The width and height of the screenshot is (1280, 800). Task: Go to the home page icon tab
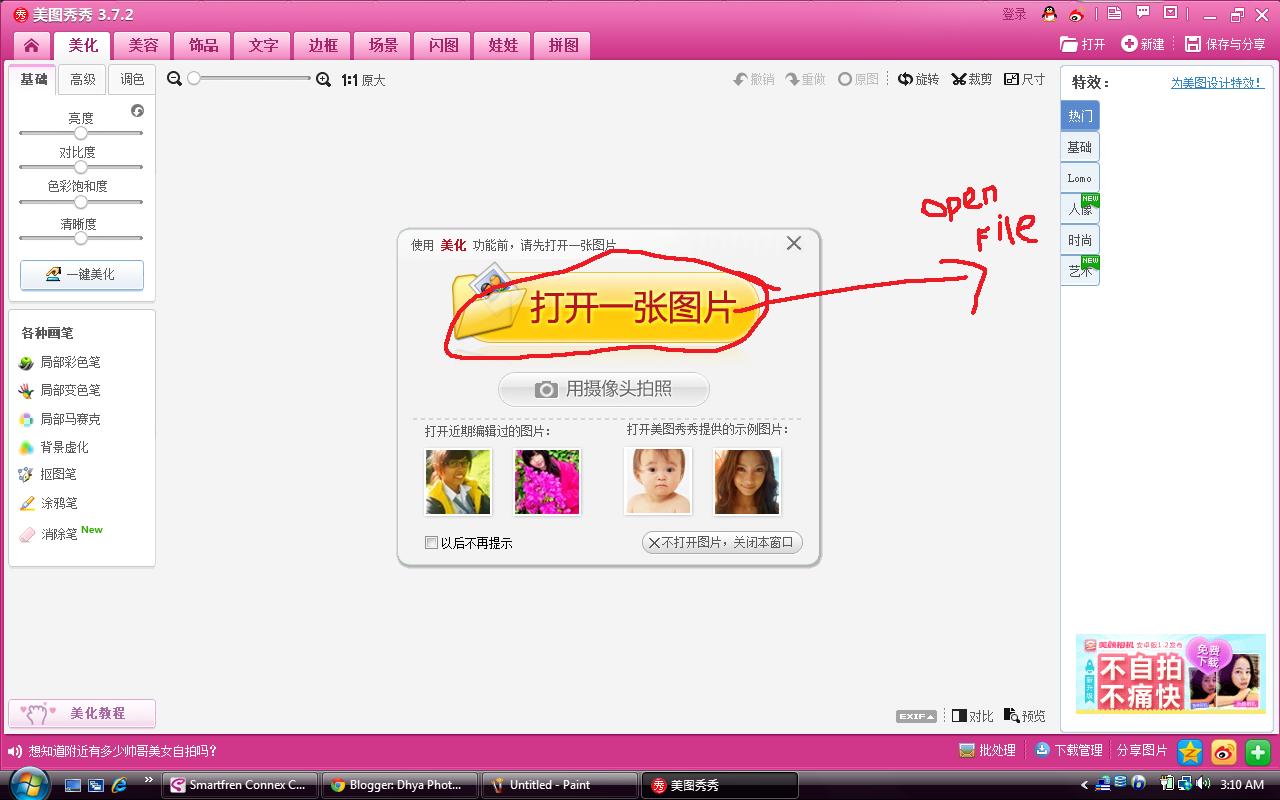(32, 45)
